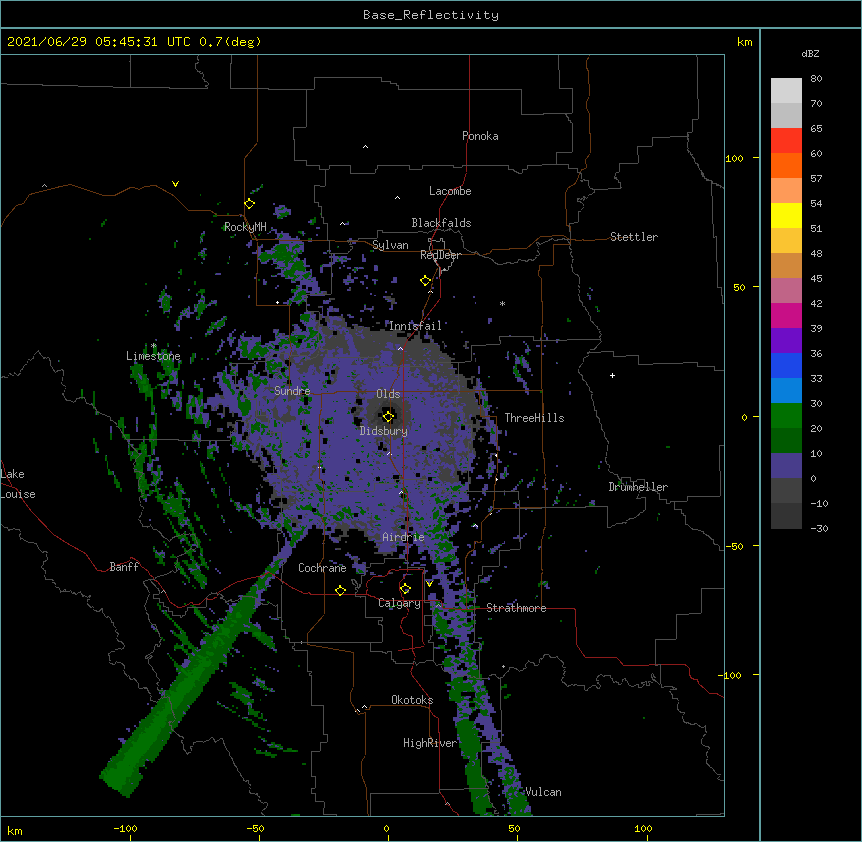Click the Banff town label

coord(124,567)
